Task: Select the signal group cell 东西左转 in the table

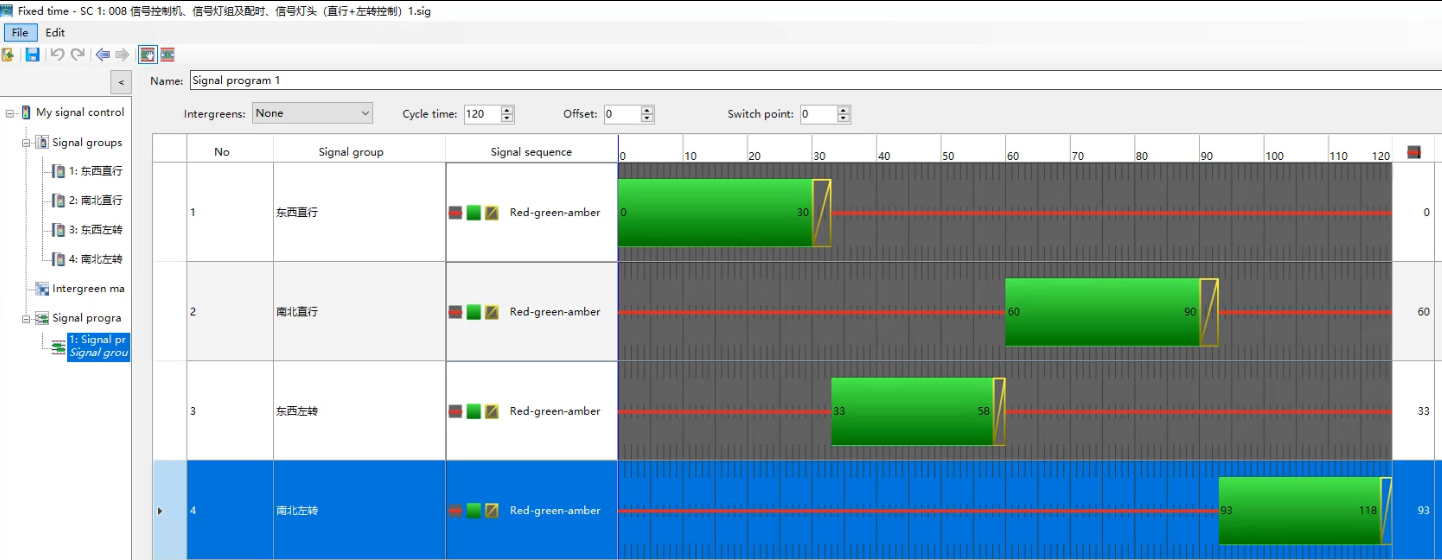Action: (359, 411)
